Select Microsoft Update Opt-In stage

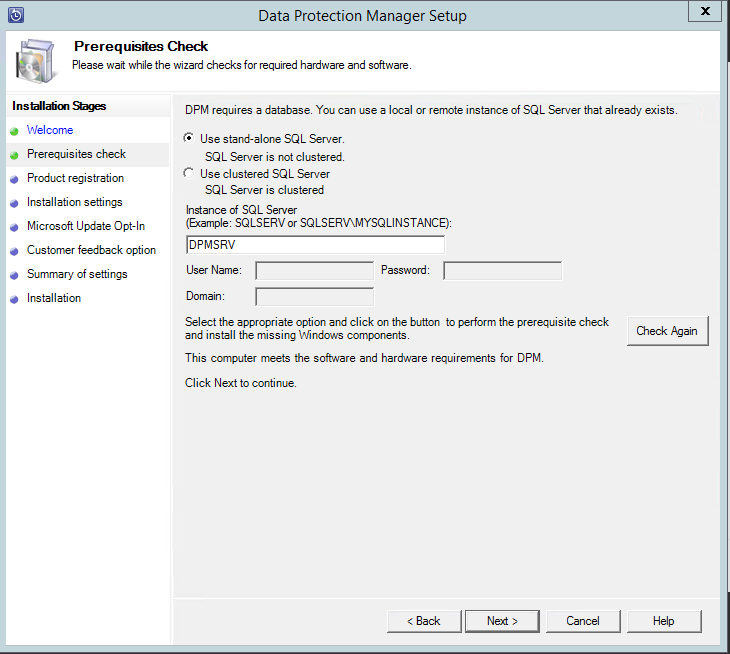pyautogui.click(x=86, y=226)
